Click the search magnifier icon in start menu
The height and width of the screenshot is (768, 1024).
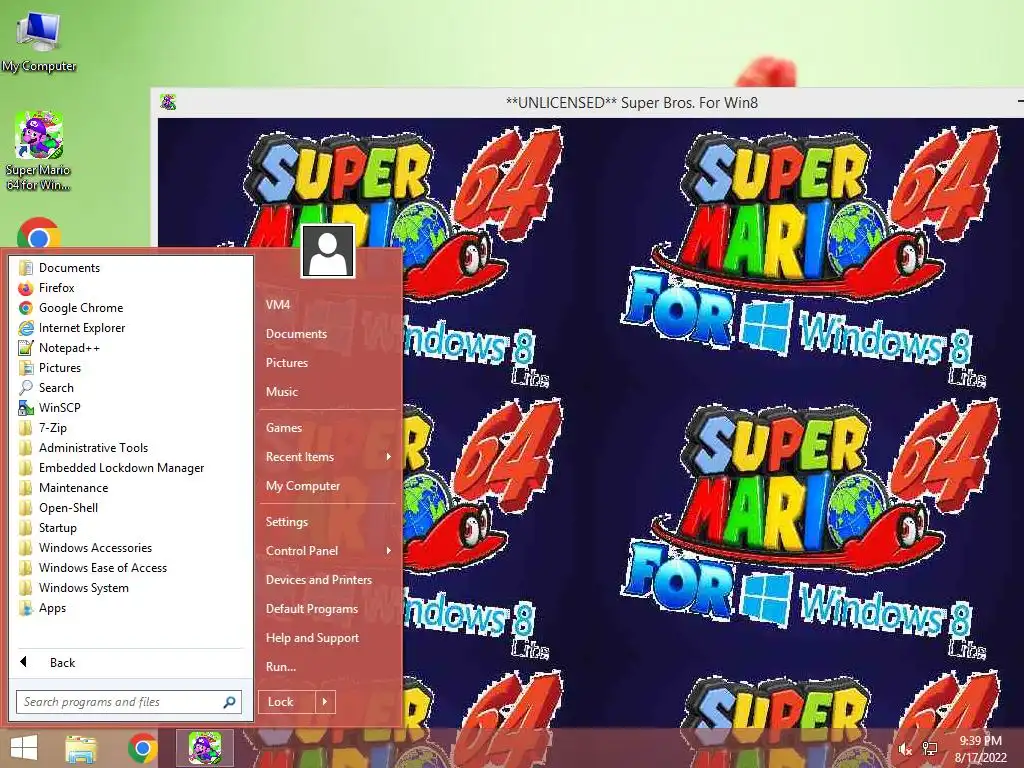[x=229, y=702]
